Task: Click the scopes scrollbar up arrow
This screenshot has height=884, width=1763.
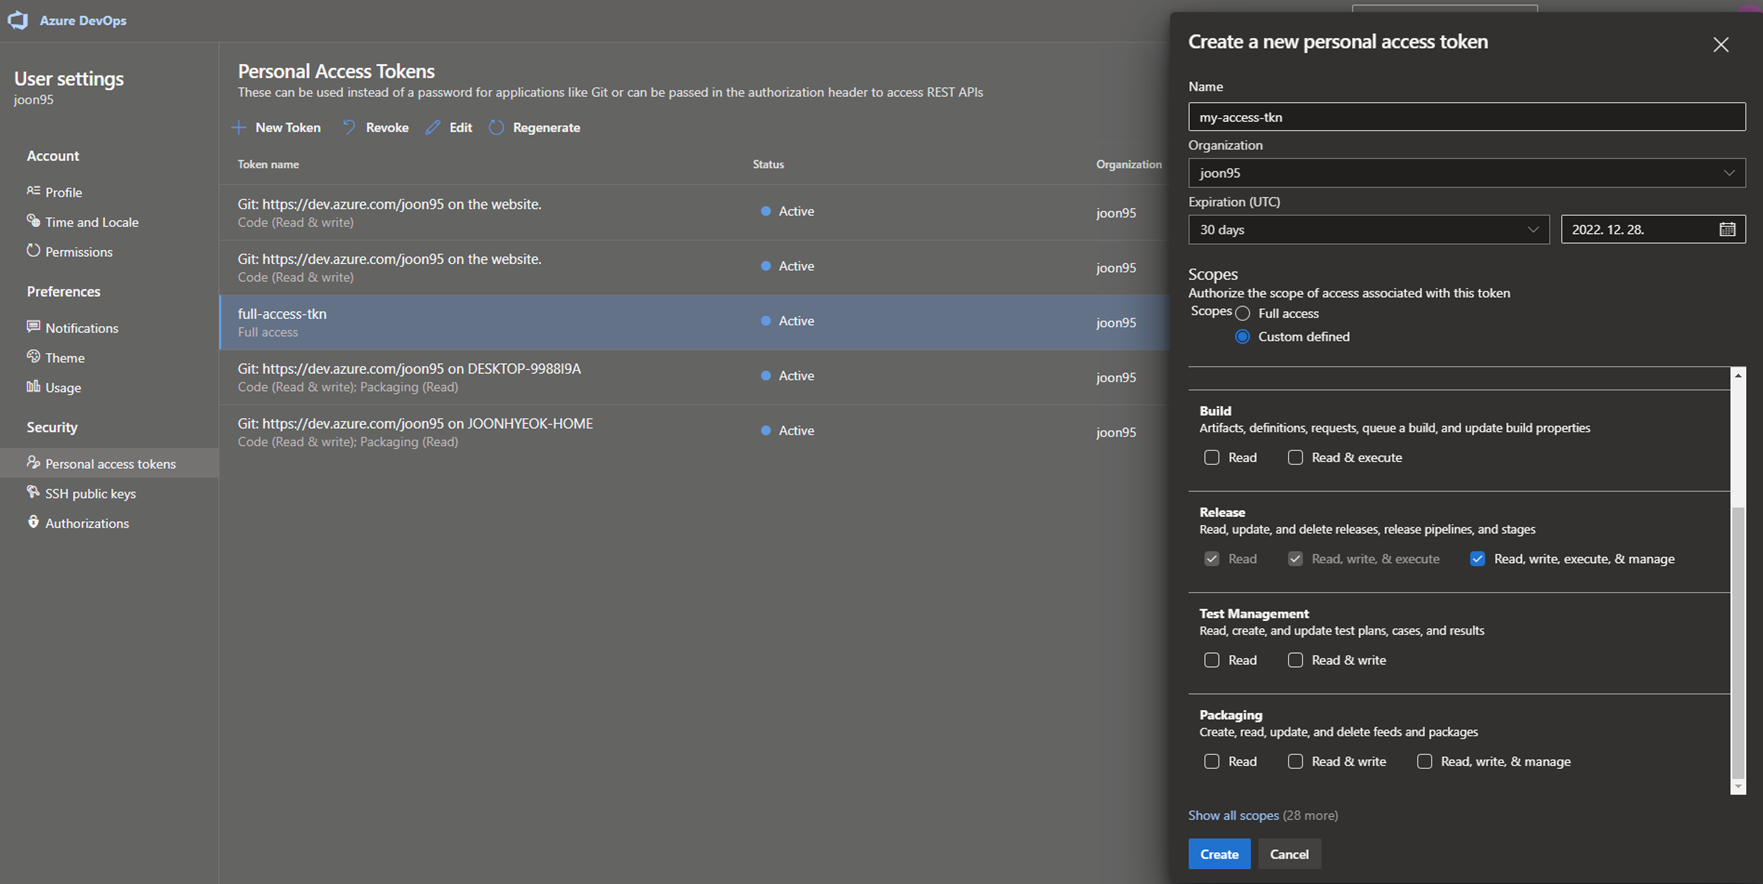Action: (1738, 375)
